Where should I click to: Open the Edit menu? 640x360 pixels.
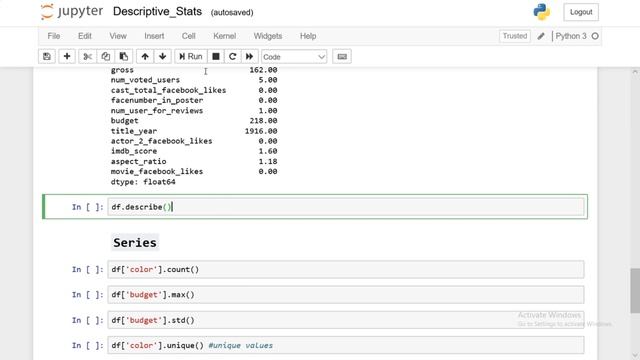point(85,36)
